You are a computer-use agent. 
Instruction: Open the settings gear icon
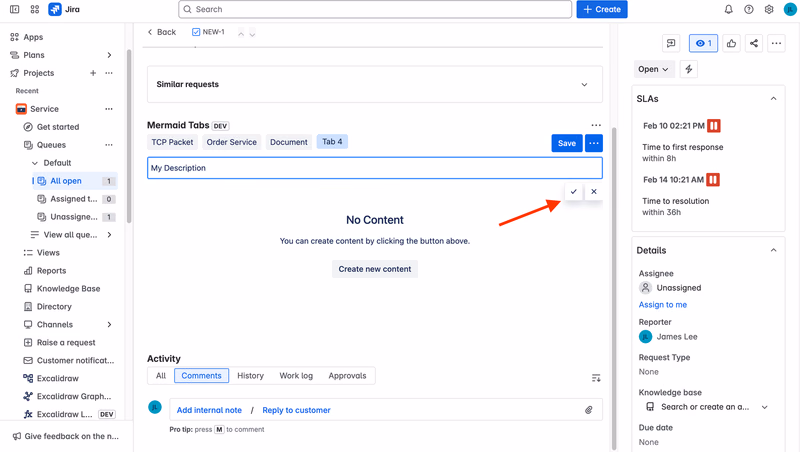tap(769, 9)
